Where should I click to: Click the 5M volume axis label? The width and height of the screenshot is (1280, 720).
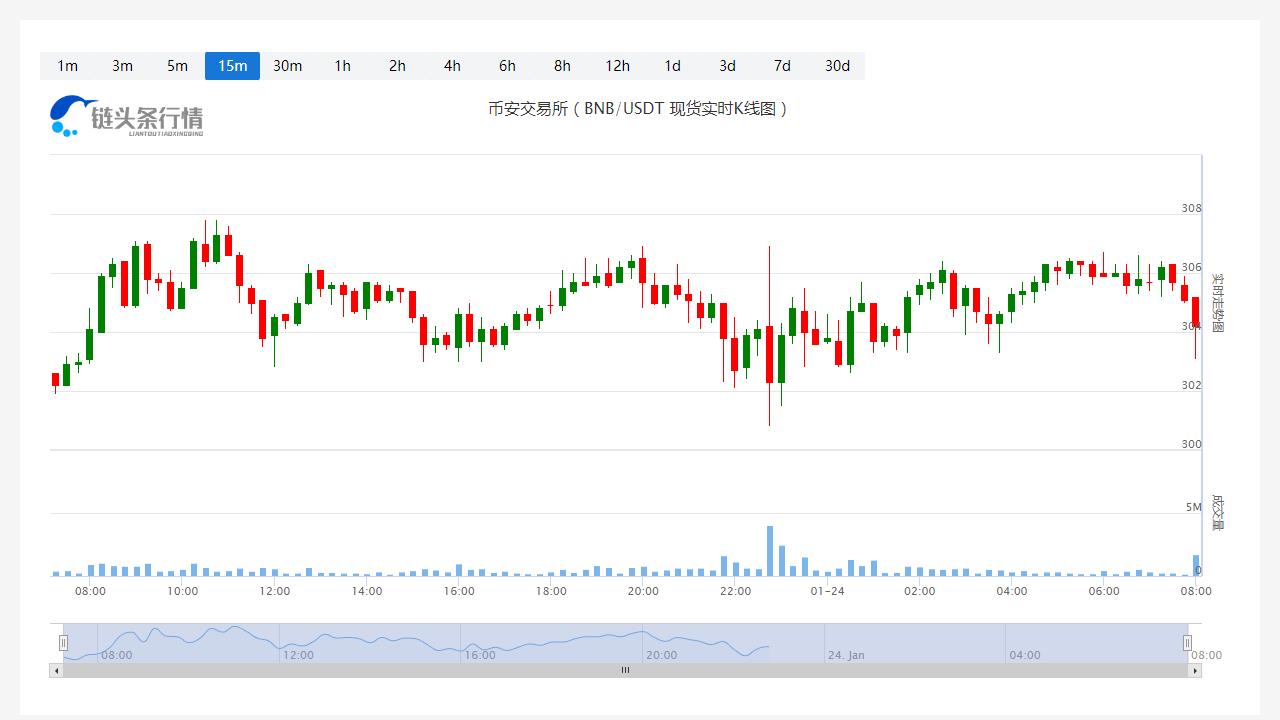(x=1193, y=507)
